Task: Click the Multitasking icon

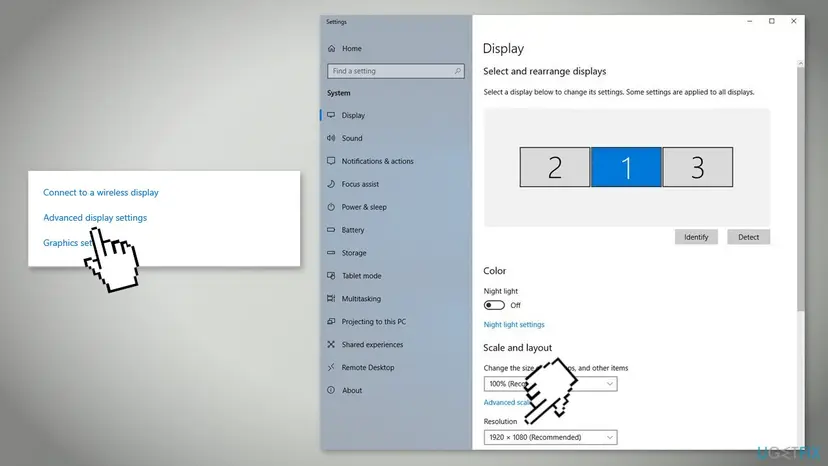Action: pyautogui.click(x=331, y=299)
